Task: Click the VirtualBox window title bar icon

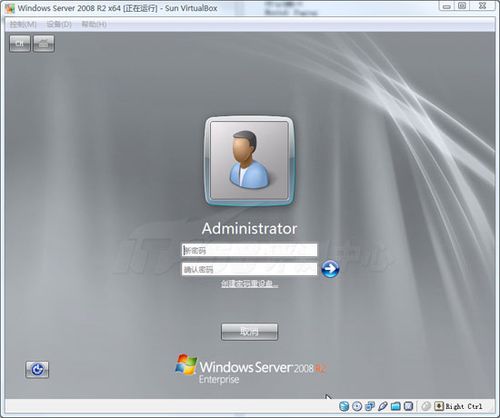Action: pos(10,8)
